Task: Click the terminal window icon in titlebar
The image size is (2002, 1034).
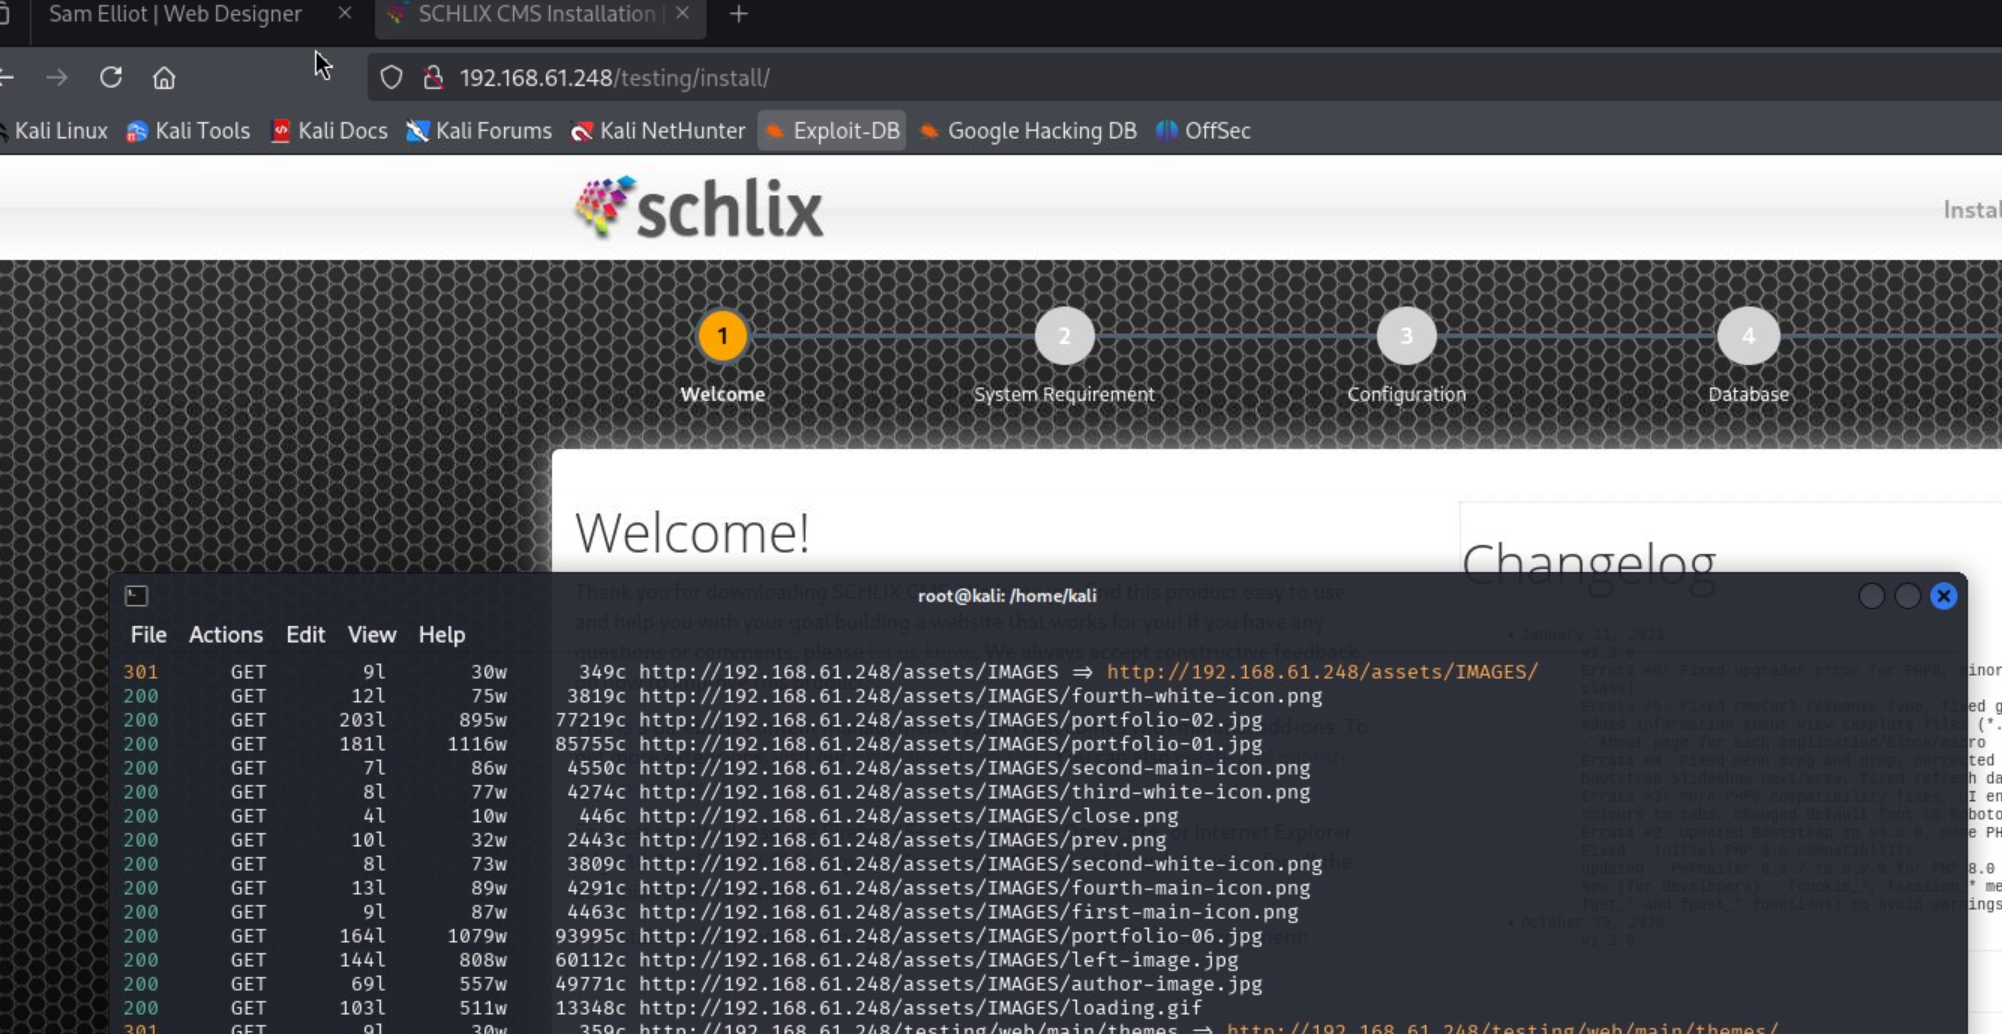Action: (x=137, y=596)
